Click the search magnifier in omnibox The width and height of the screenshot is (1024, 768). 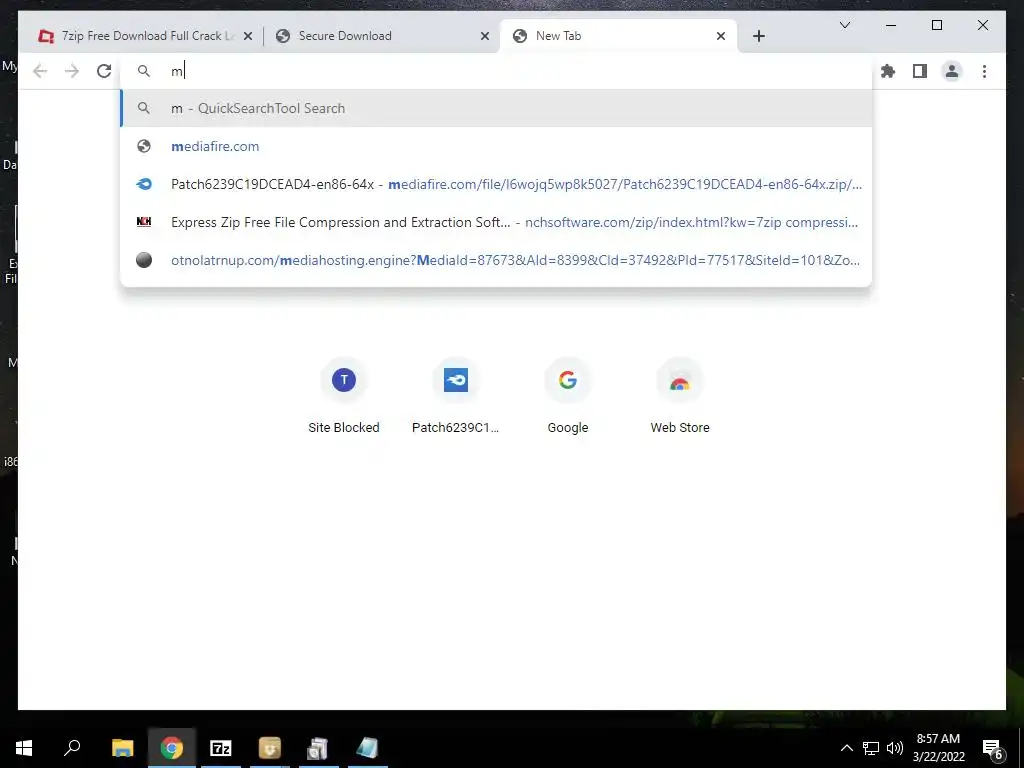(144, 71)
